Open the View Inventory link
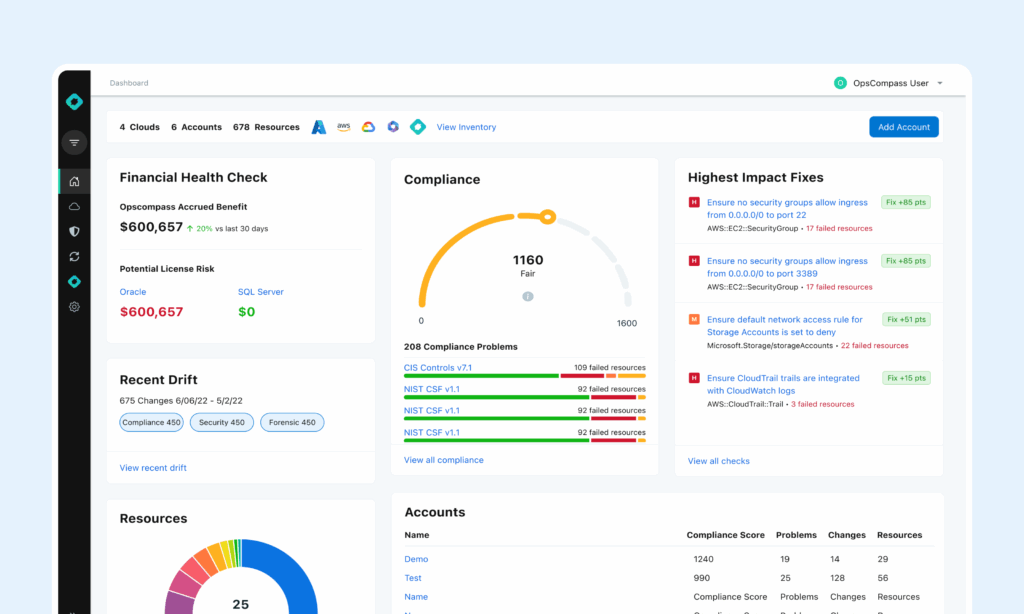Screen dimensions: 1024x614 point(466,127)
